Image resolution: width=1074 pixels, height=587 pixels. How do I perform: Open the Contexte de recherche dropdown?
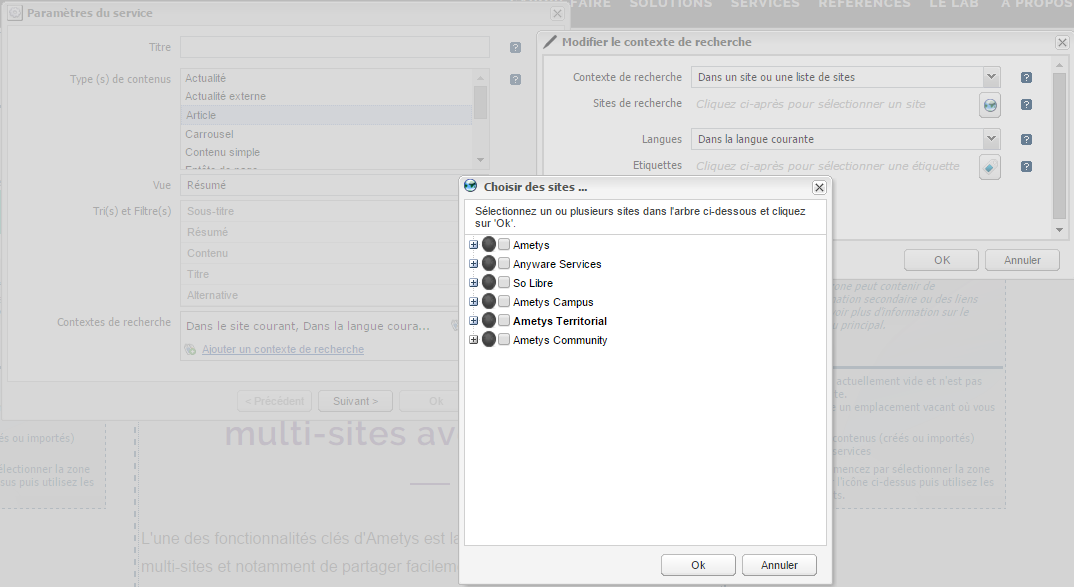[991, 77]
